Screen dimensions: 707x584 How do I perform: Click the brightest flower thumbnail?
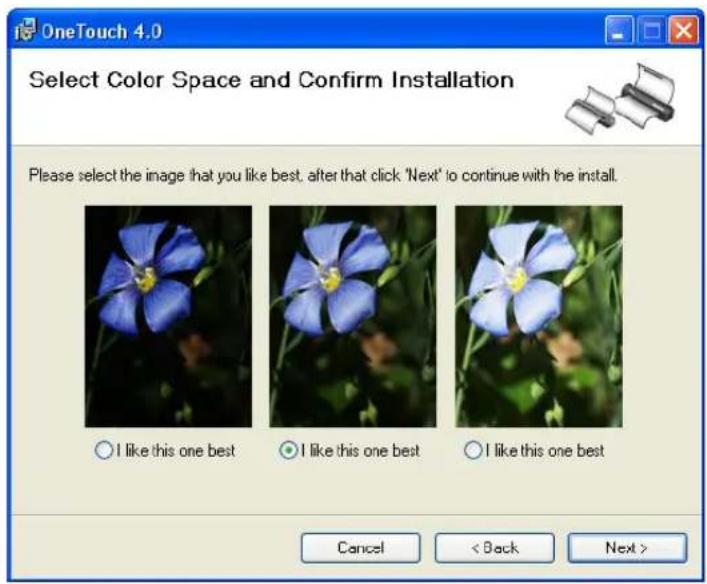coord(539,317)
